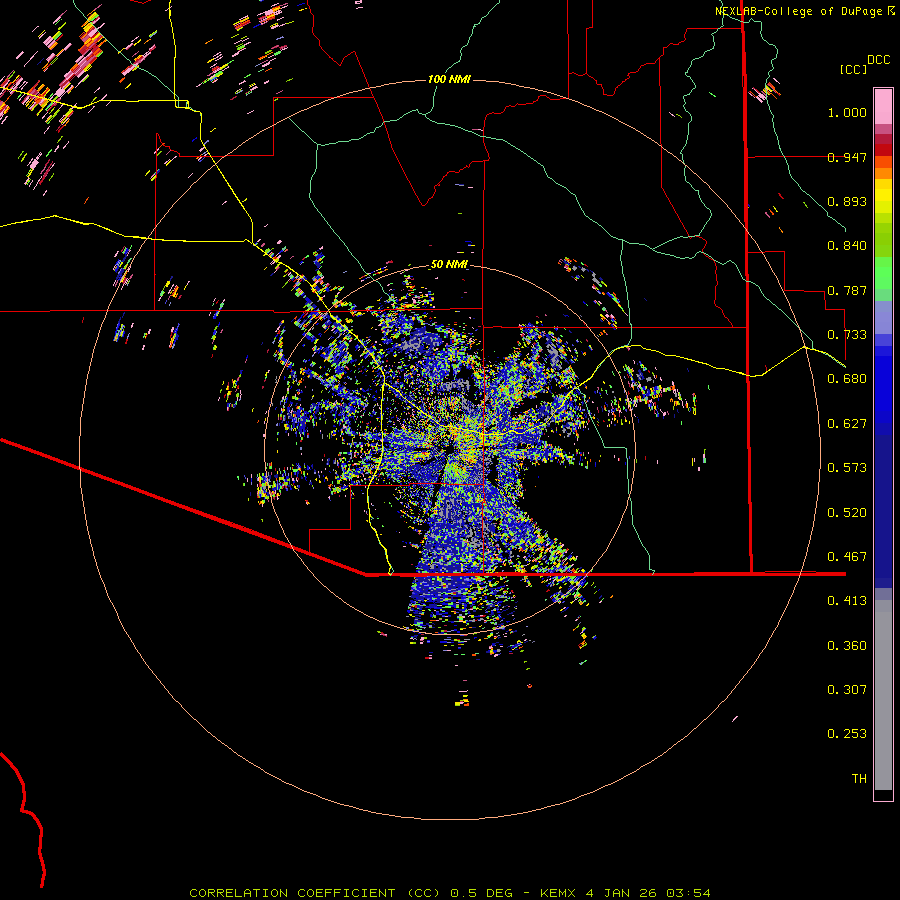Click the 0.627 legend value
The image size is (900, 900).
pyautogui.click(x=847, y=424)
